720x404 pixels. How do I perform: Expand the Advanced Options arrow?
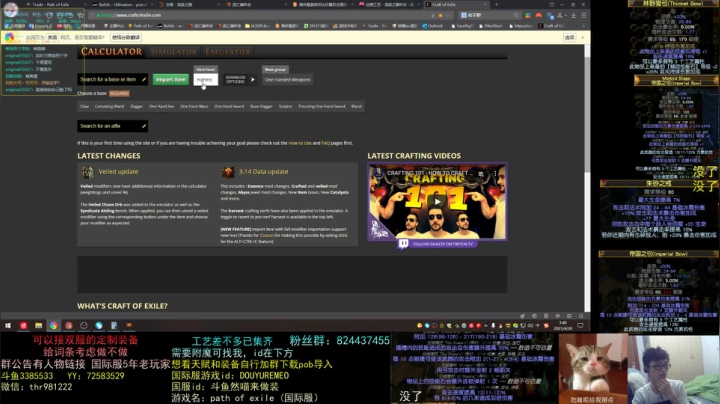pos(253,79)
